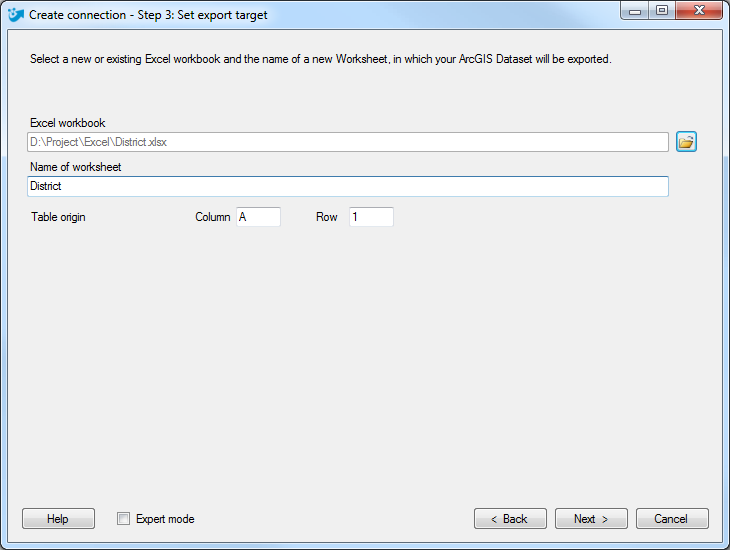
Task: Proceed with the Next button
Action: click(x=591, y=518)
